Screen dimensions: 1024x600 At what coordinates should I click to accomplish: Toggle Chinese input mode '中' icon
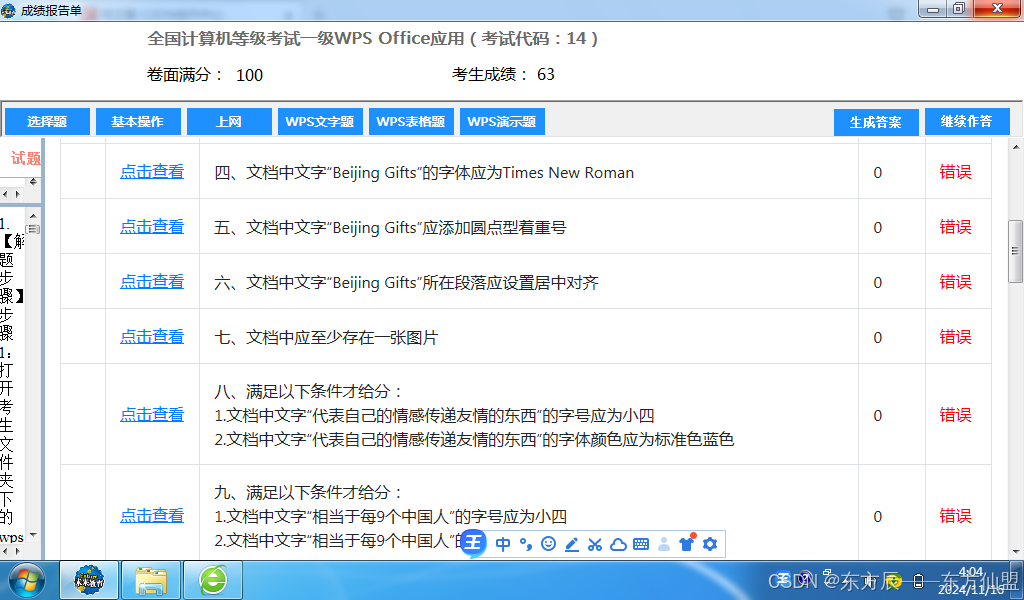click(x=503, y=544)
